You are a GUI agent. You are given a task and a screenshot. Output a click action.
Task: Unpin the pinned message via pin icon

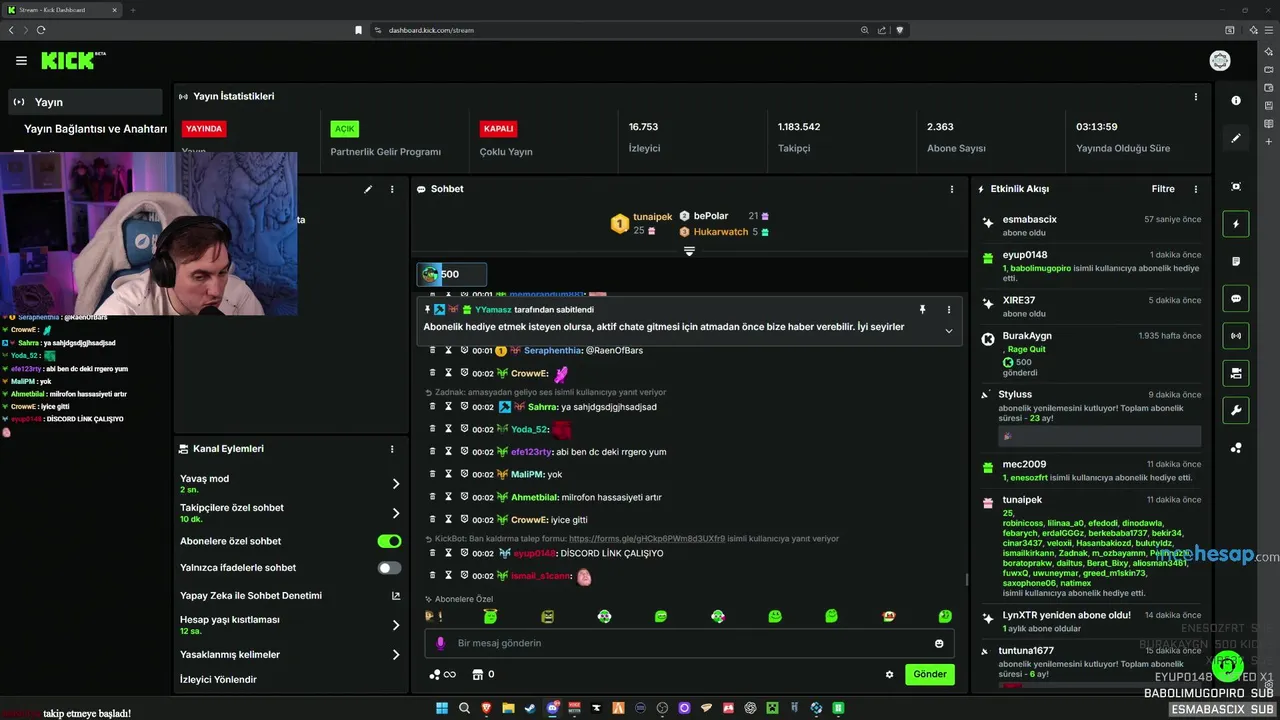pyautogui.click(x=922, y=310)
